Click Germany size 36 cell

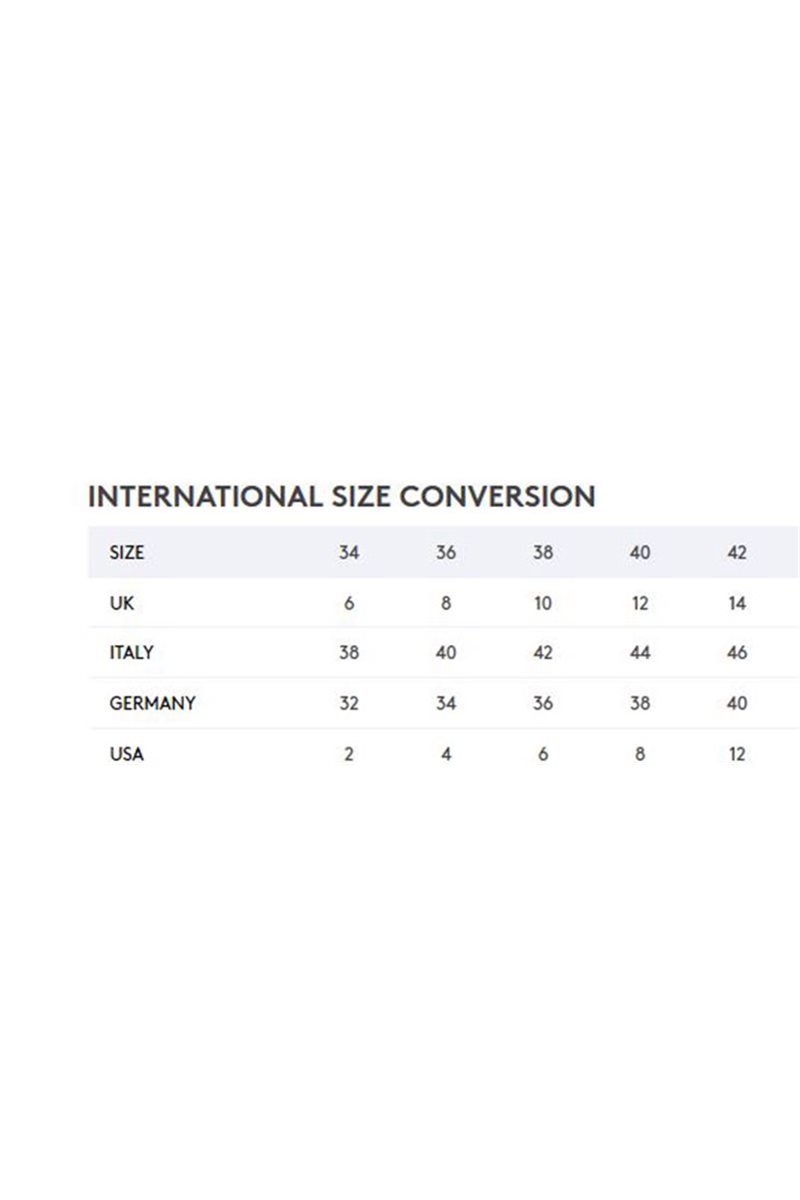[543, 703]
